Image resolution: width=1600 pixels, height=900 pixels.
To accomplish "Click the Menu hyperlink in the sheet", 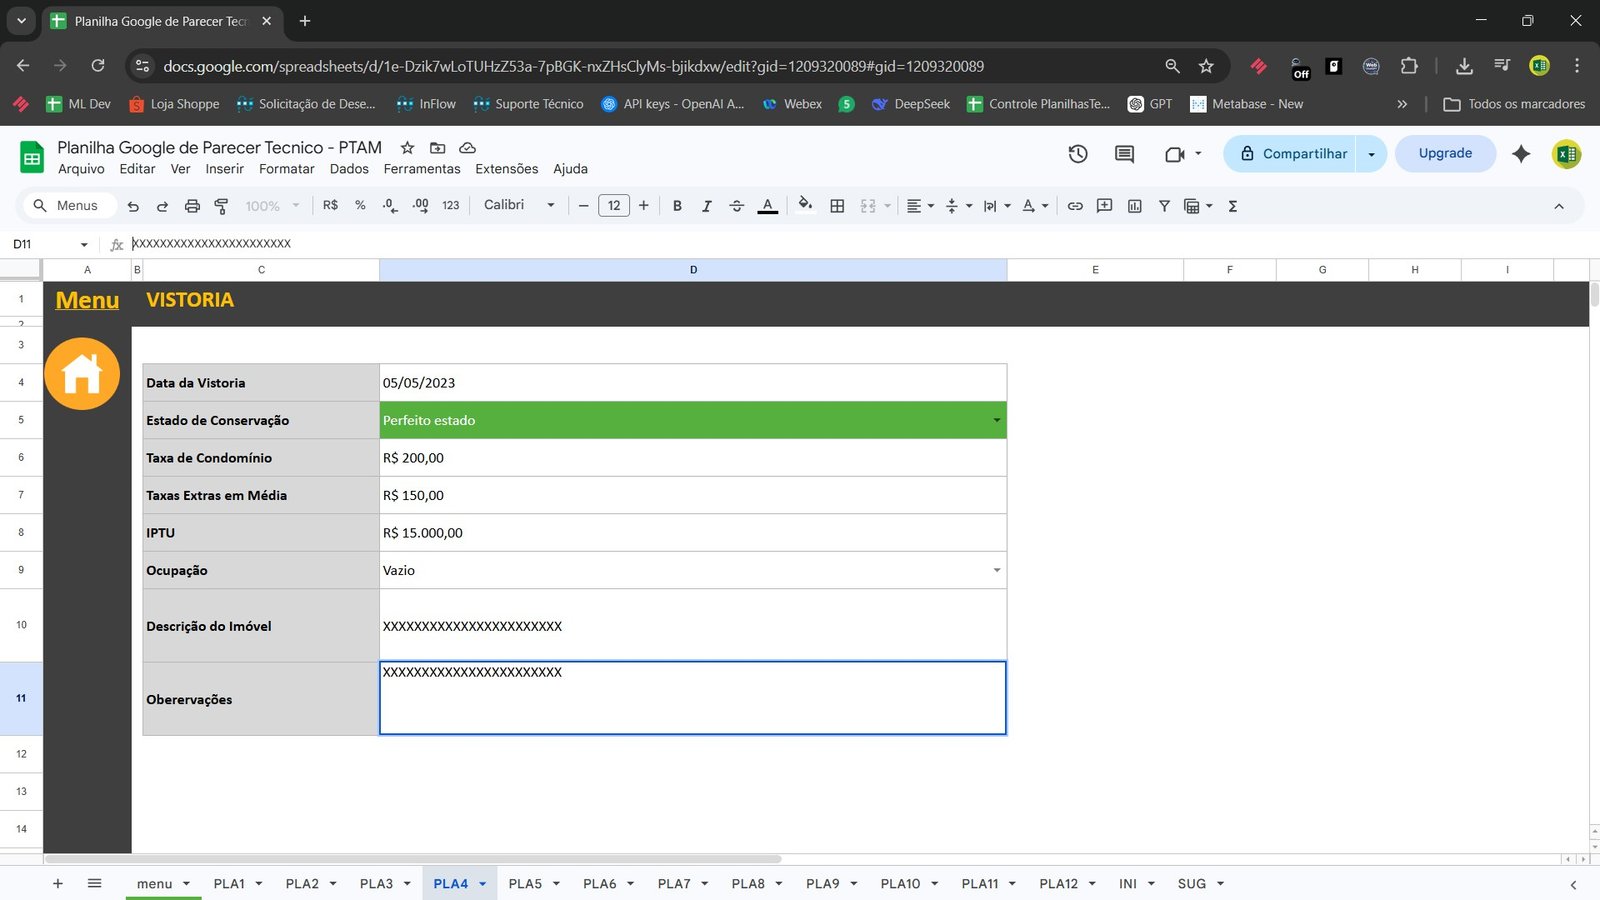I will tap(87, 299).
